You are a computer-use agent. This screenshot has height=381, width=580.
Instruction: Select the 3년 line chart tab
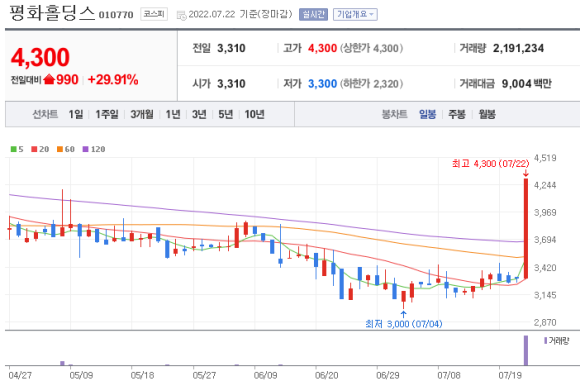pos(199,114)
